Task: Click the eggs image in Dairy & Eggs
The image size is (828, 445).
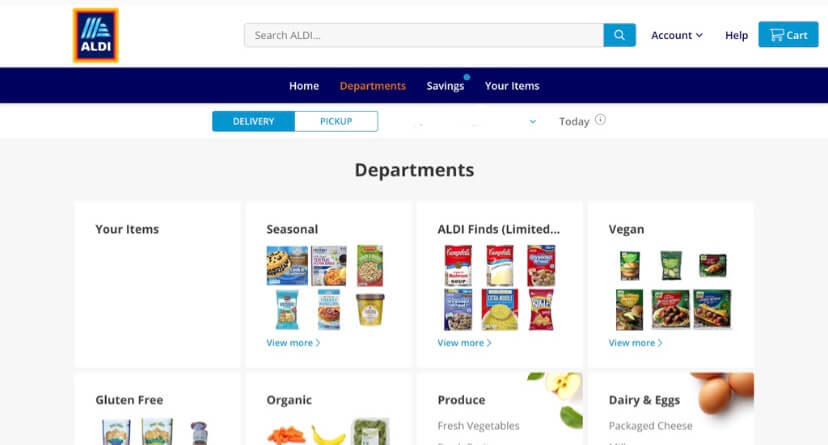Action: tap(723, 393)
